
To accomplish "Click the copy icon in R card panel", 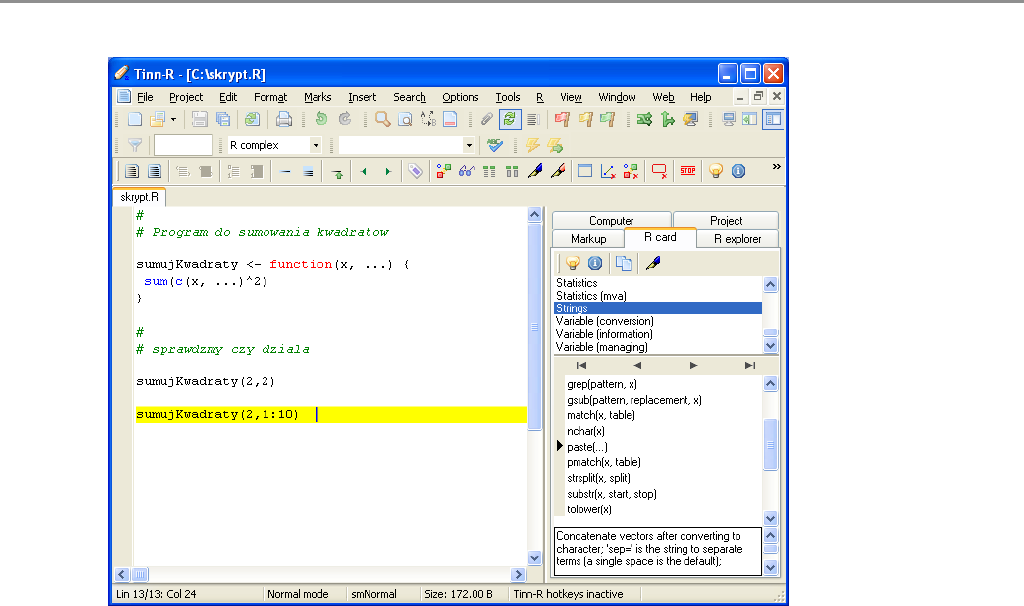I will (623, 264).
